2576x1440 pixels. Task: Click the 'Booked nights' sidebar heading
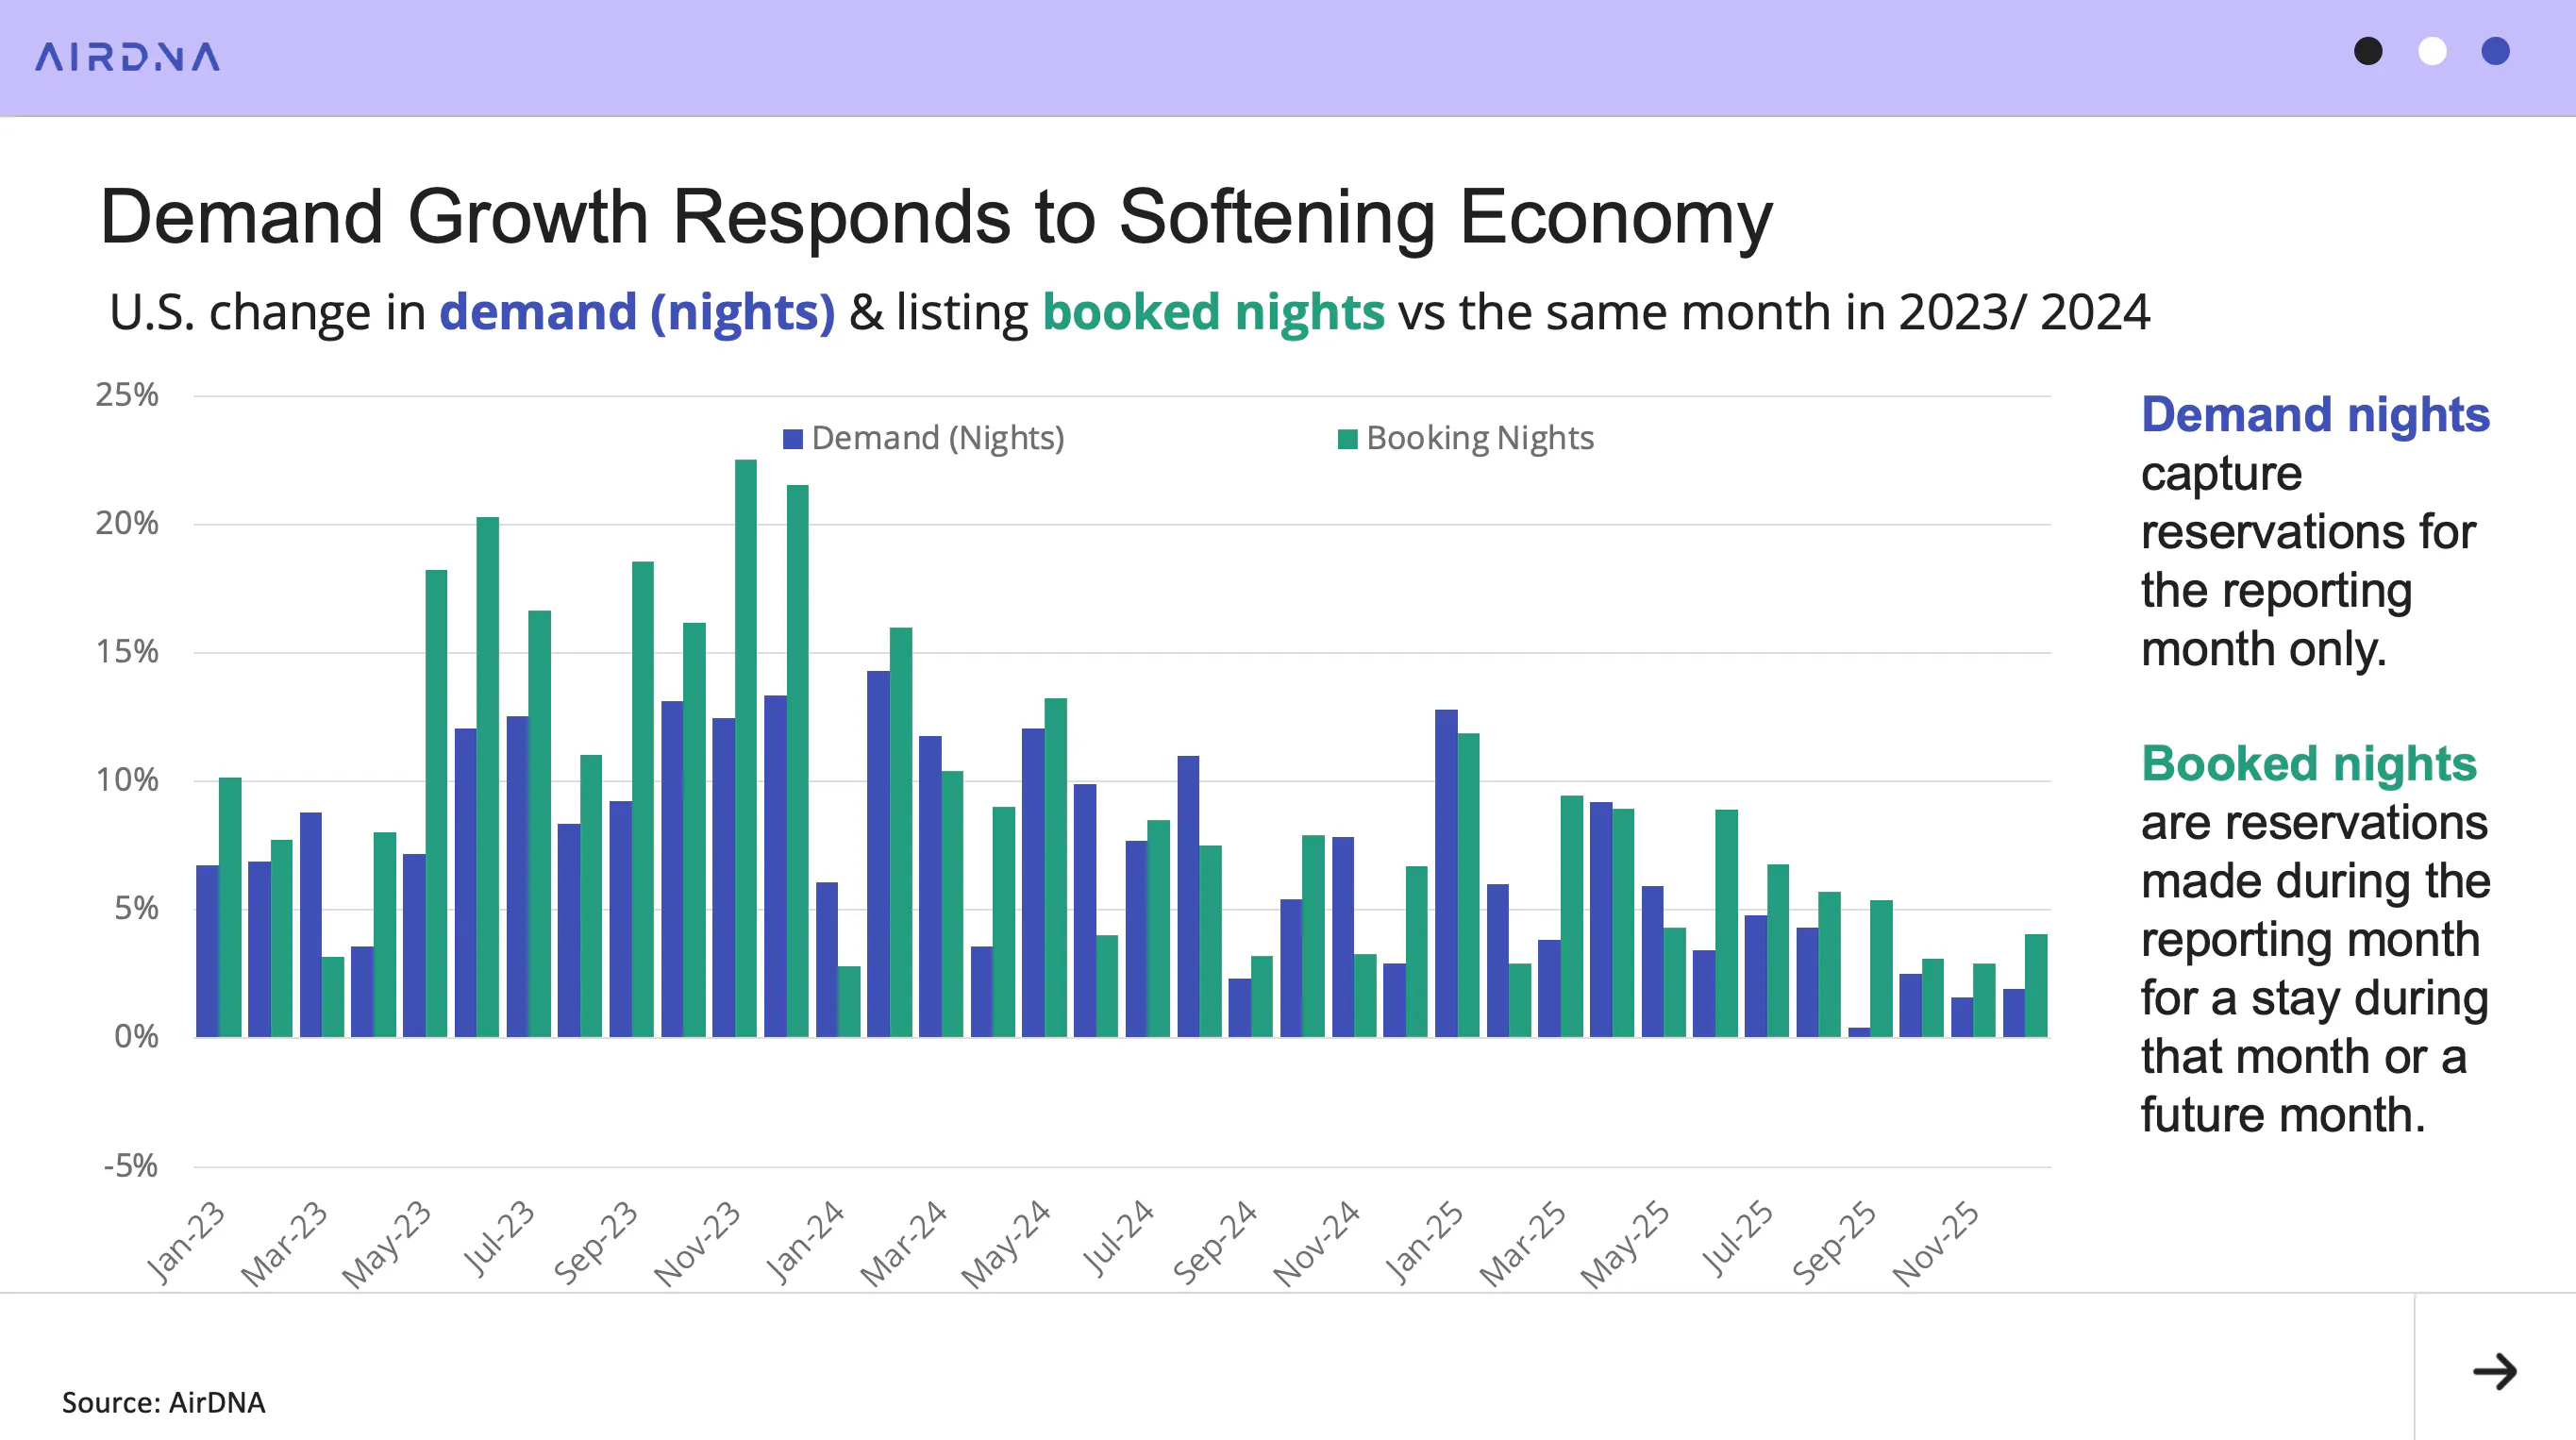click(x=2309, y=764)
